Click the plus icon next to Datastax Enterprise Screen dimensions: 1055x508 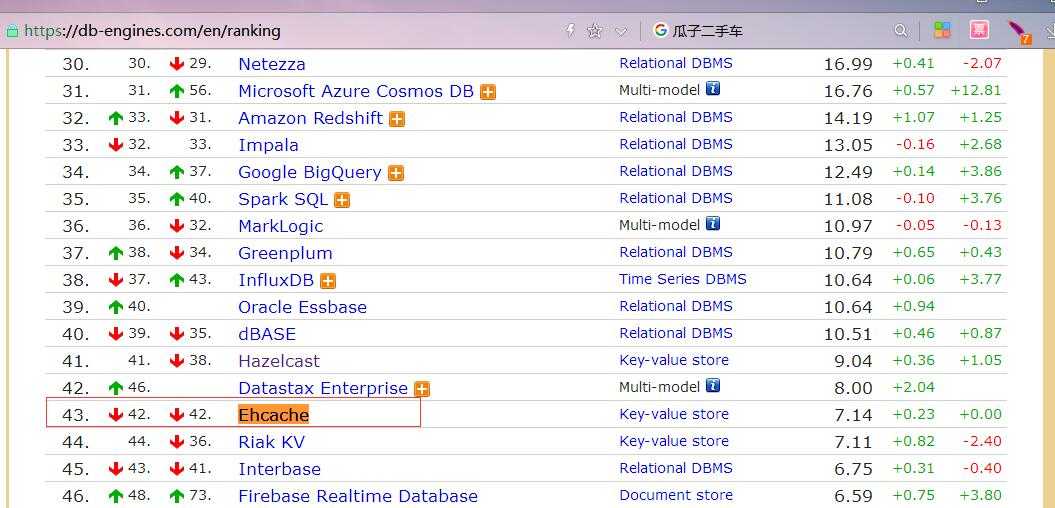pyautogui.click(x=422, y=389)
